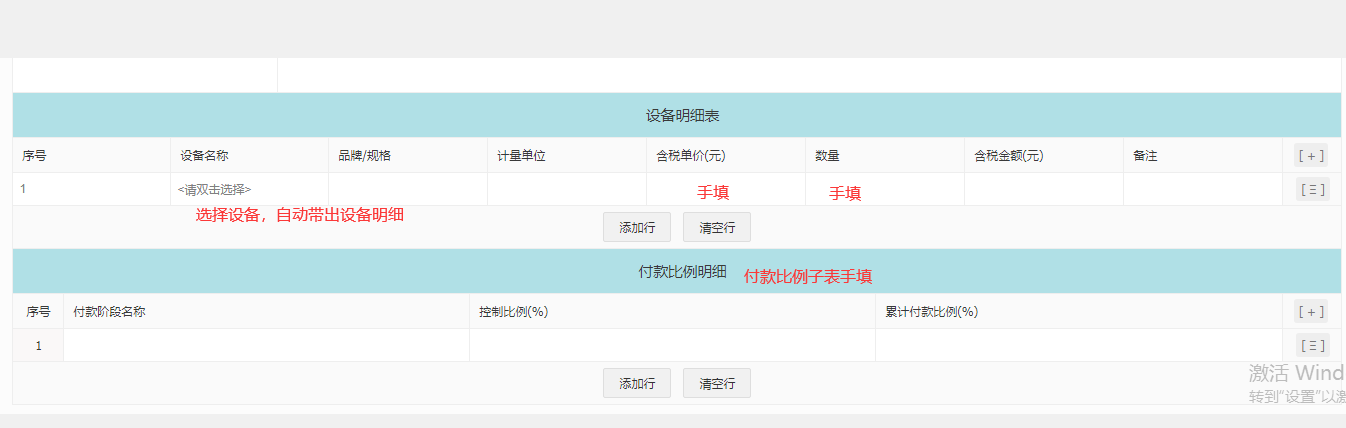Select the <请双击选择> 设备名称 cell
Image resolution: width=1346 pixels, height=428 pixels.
249,189
